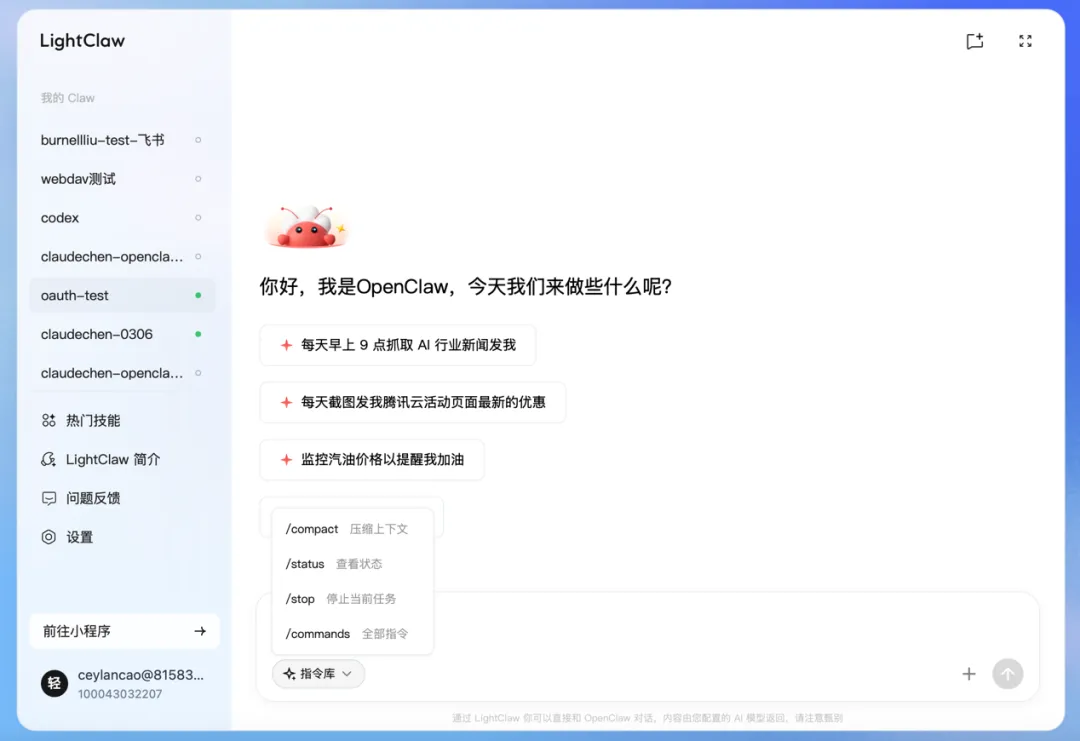
Task: Use suggestion 每天早上 9 点抓取 AI 行业新闻发我
Action: [x=397, y=345]
